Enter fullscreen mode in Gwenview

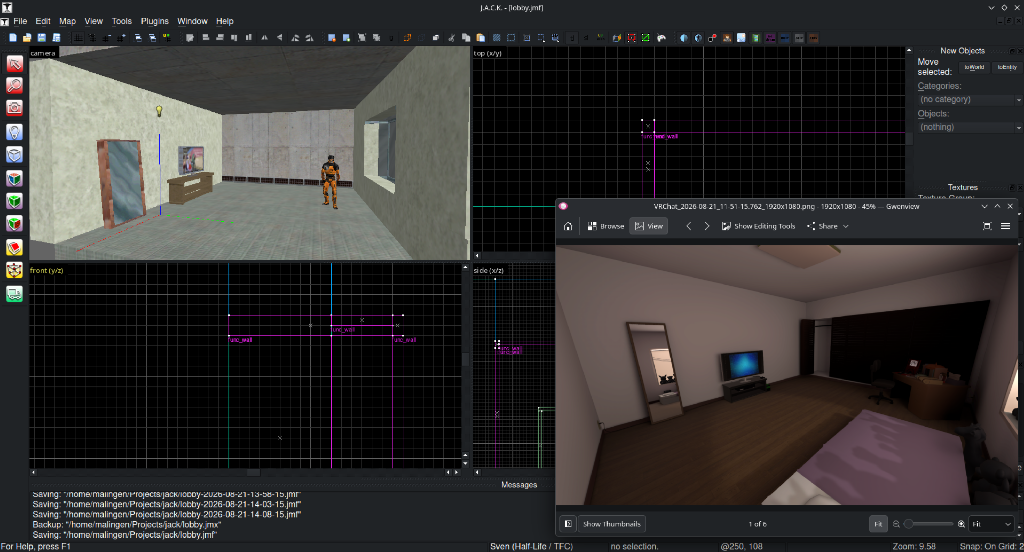tap(987, 226)
